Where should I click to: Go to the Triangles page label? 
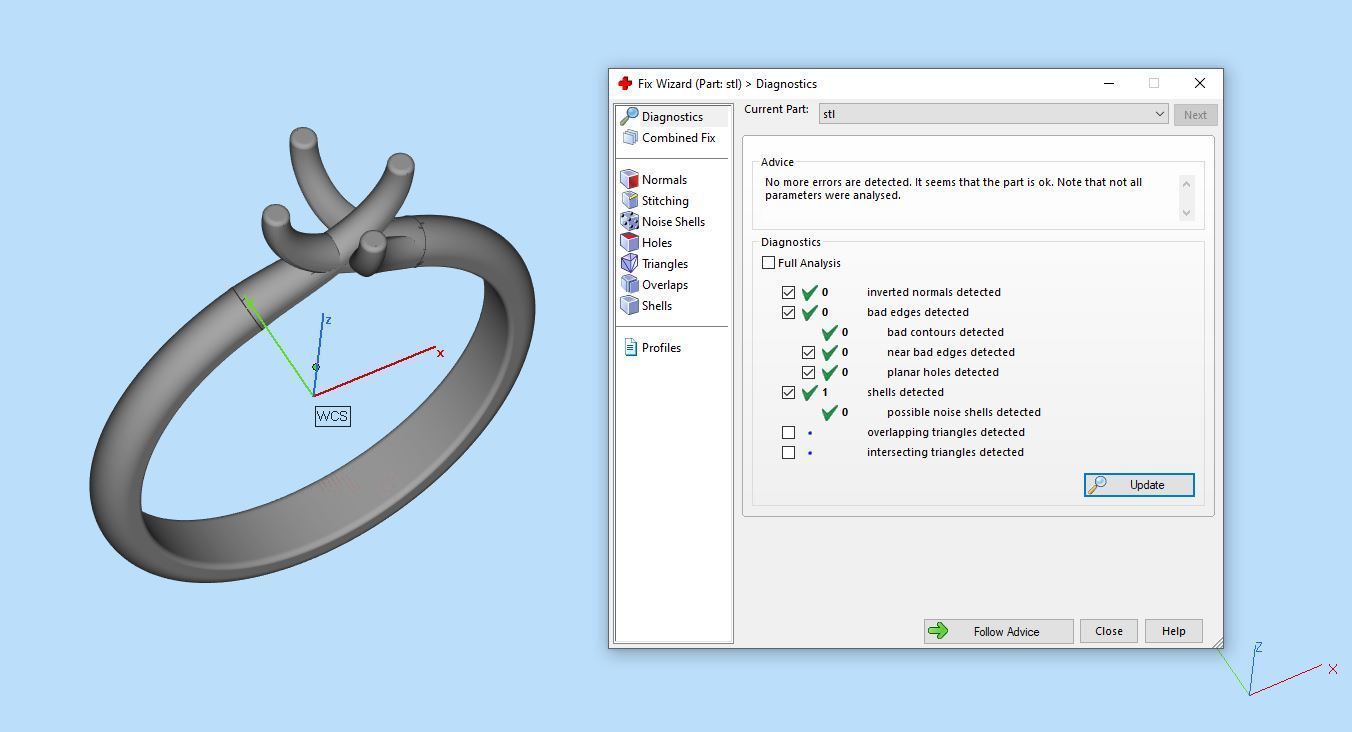(665, 264)
